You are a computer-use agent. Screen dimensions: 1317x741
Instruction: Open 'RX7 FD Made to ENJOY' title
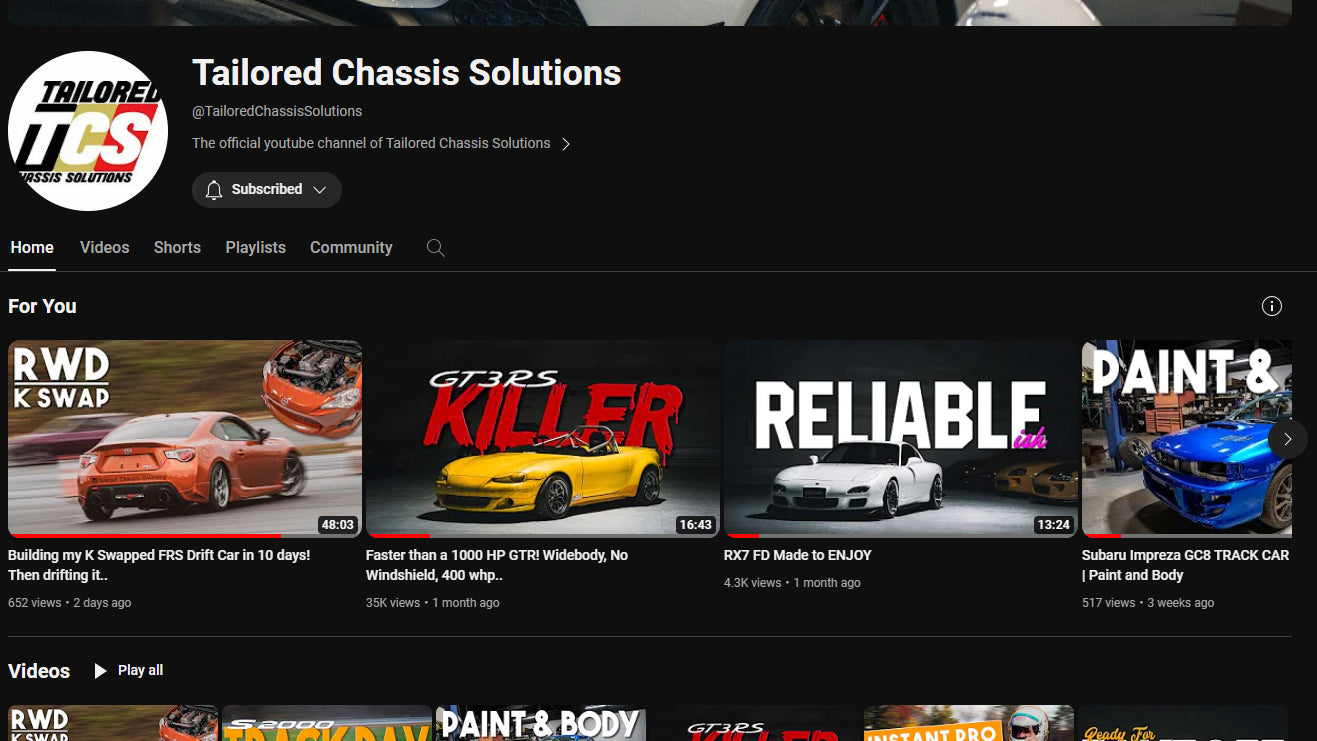[x=798, y=555]
